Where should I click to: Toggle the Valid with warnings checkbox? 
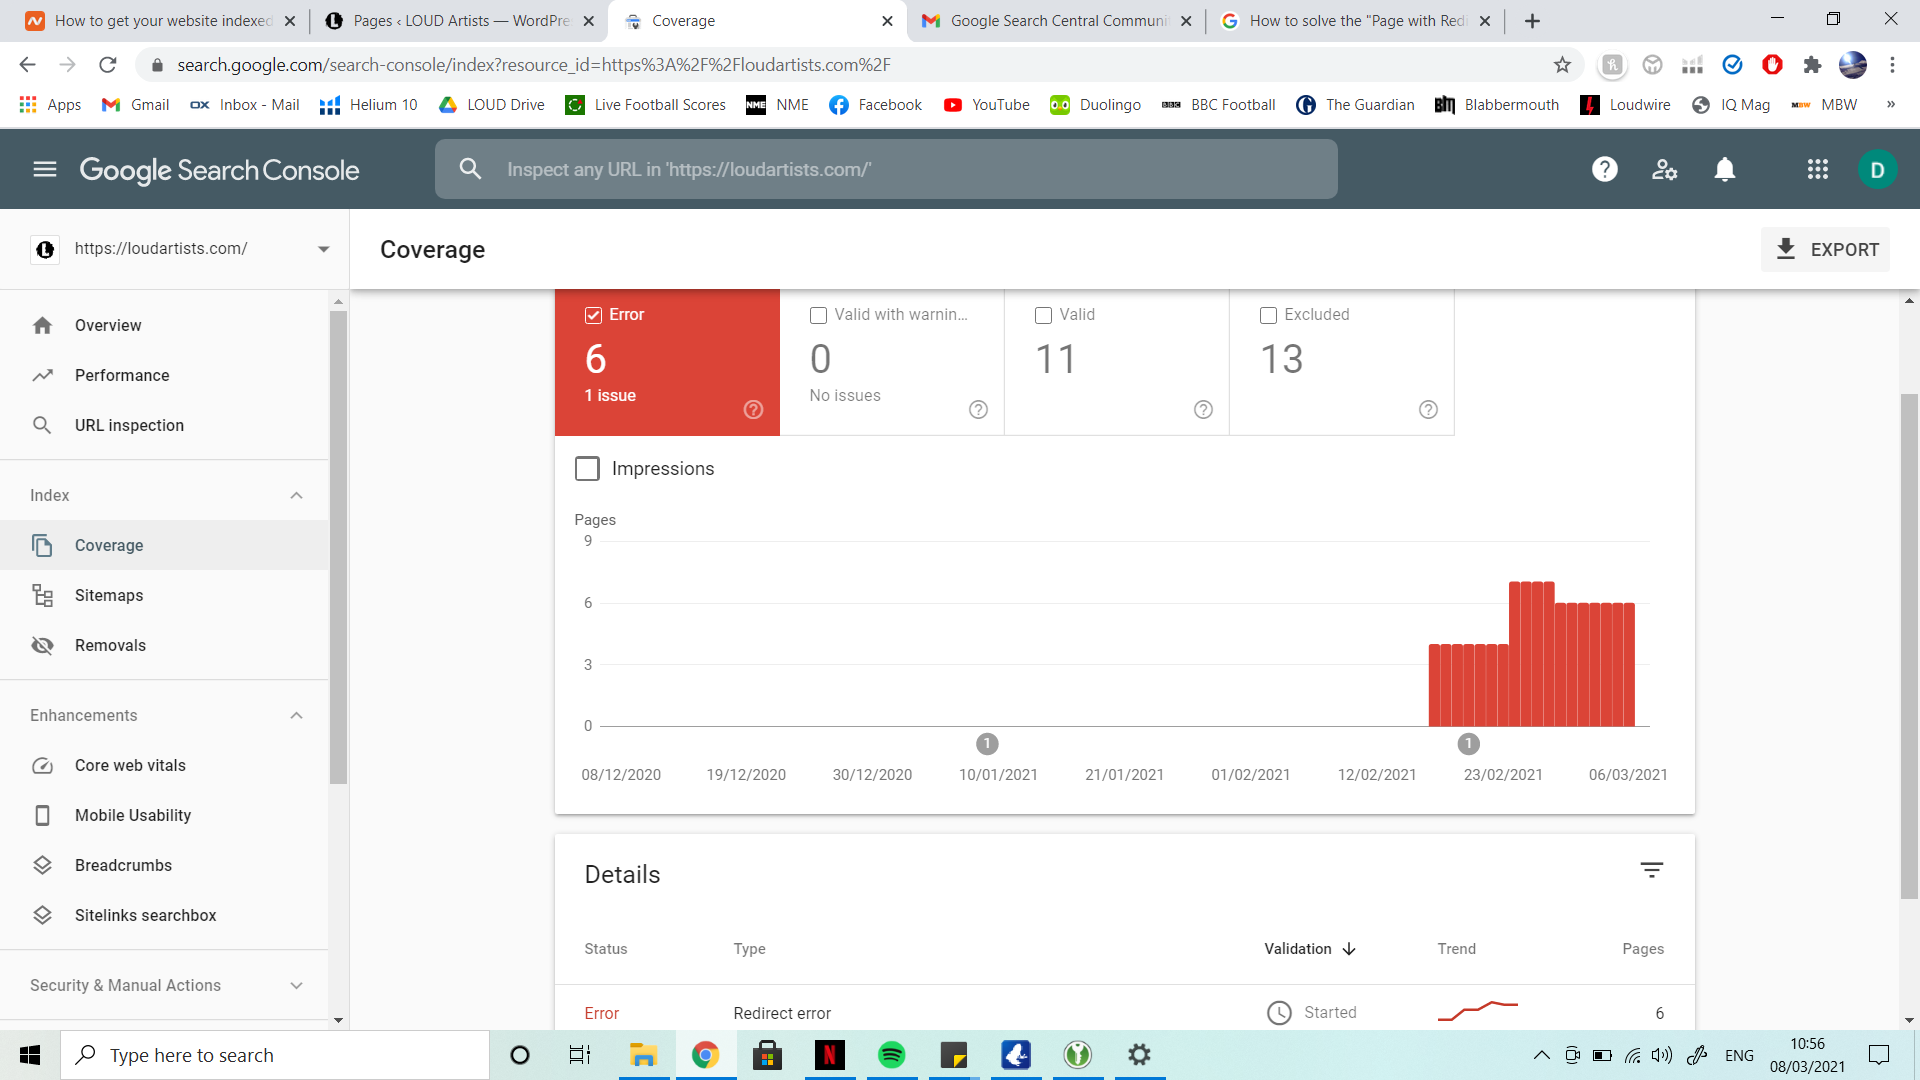pyautogui.click(x=819, y=315)
